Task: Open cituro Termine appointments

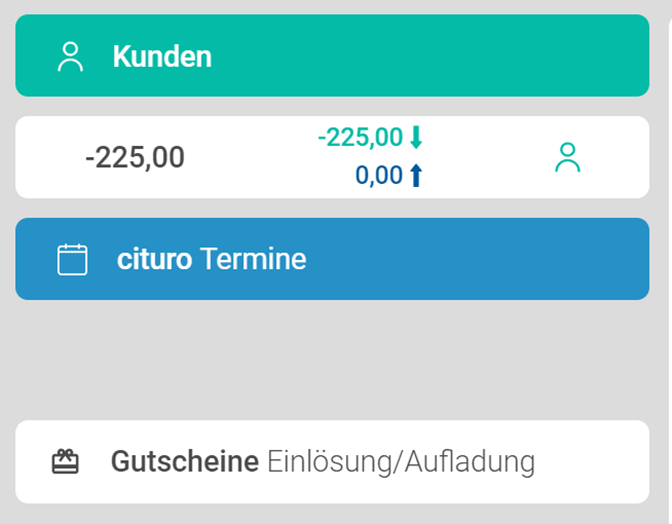Action: tap(332, 259)
